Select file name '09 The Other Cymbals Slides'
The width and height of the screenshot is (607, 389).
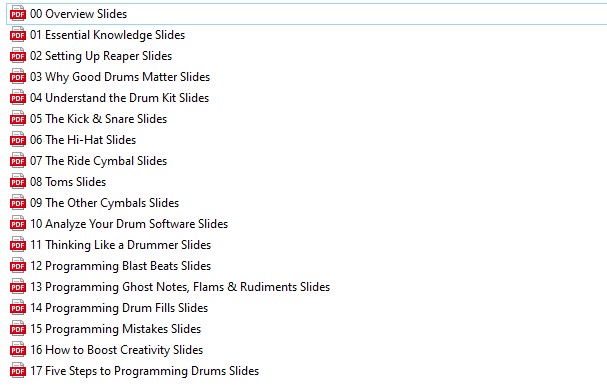click(105, 203)
